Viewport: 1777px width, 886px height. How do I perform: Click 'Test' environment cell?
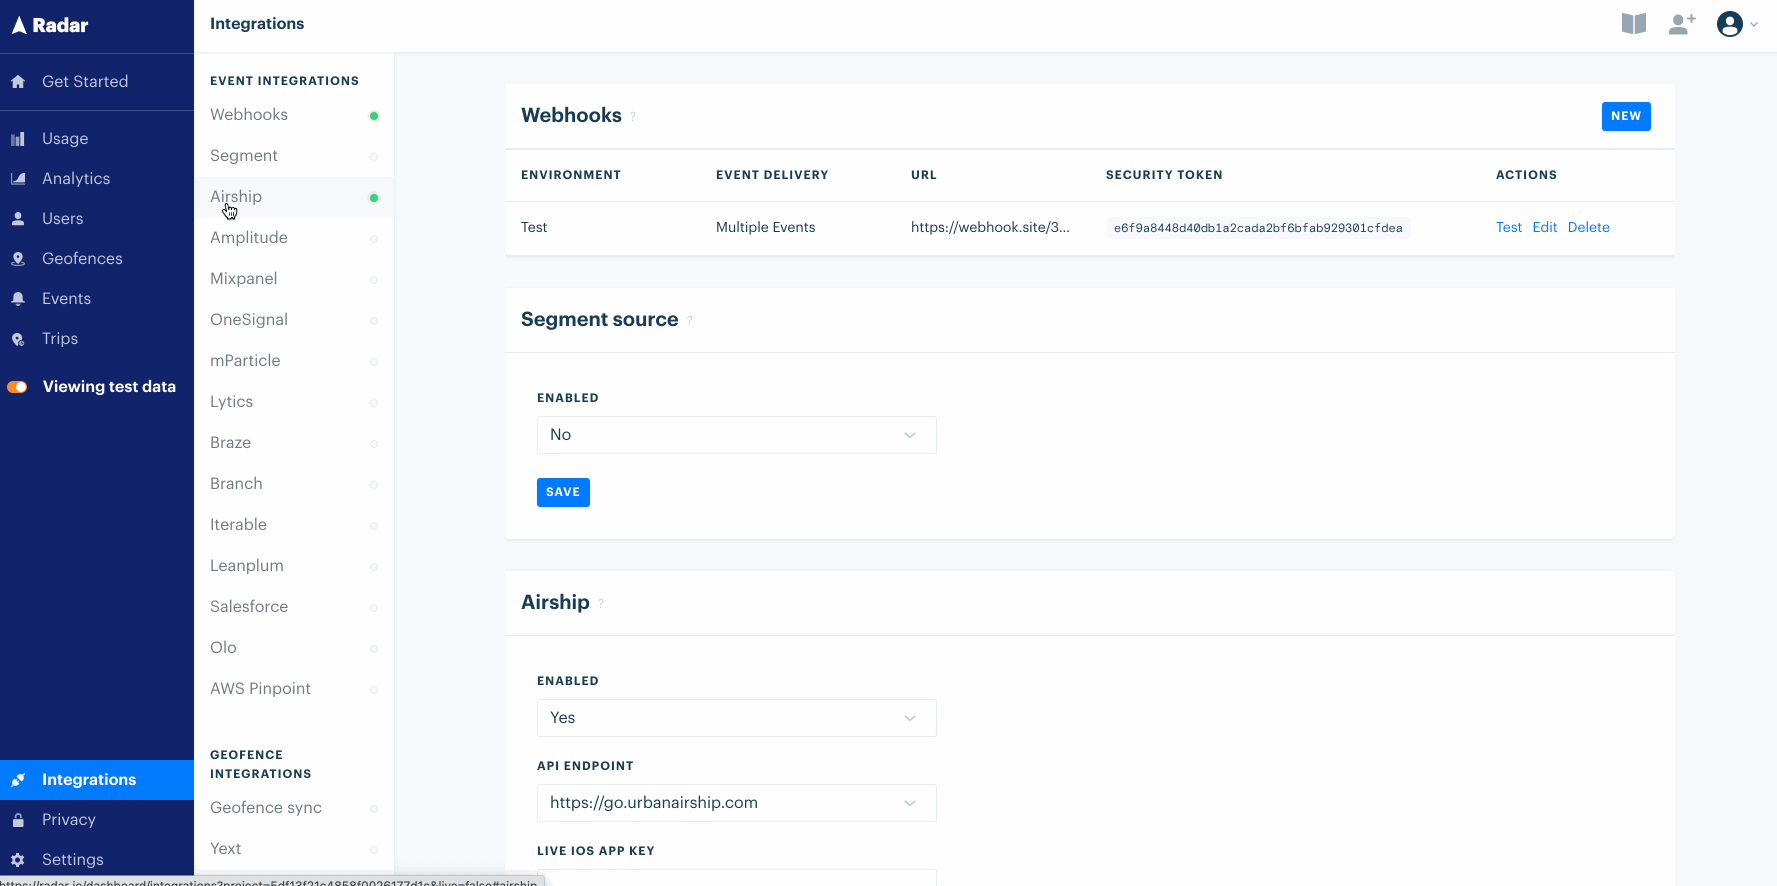[534, 228]
